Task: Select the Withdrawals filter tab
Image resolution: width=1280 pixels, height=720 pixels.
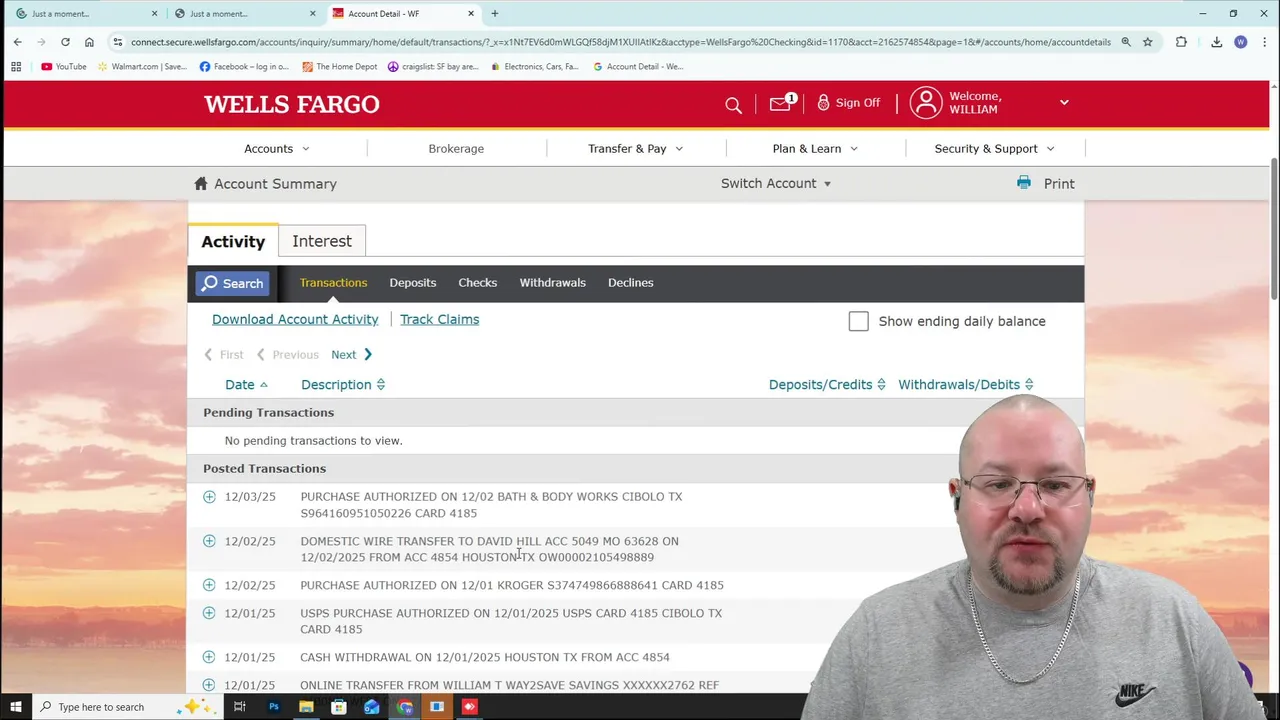Action: 552,283
